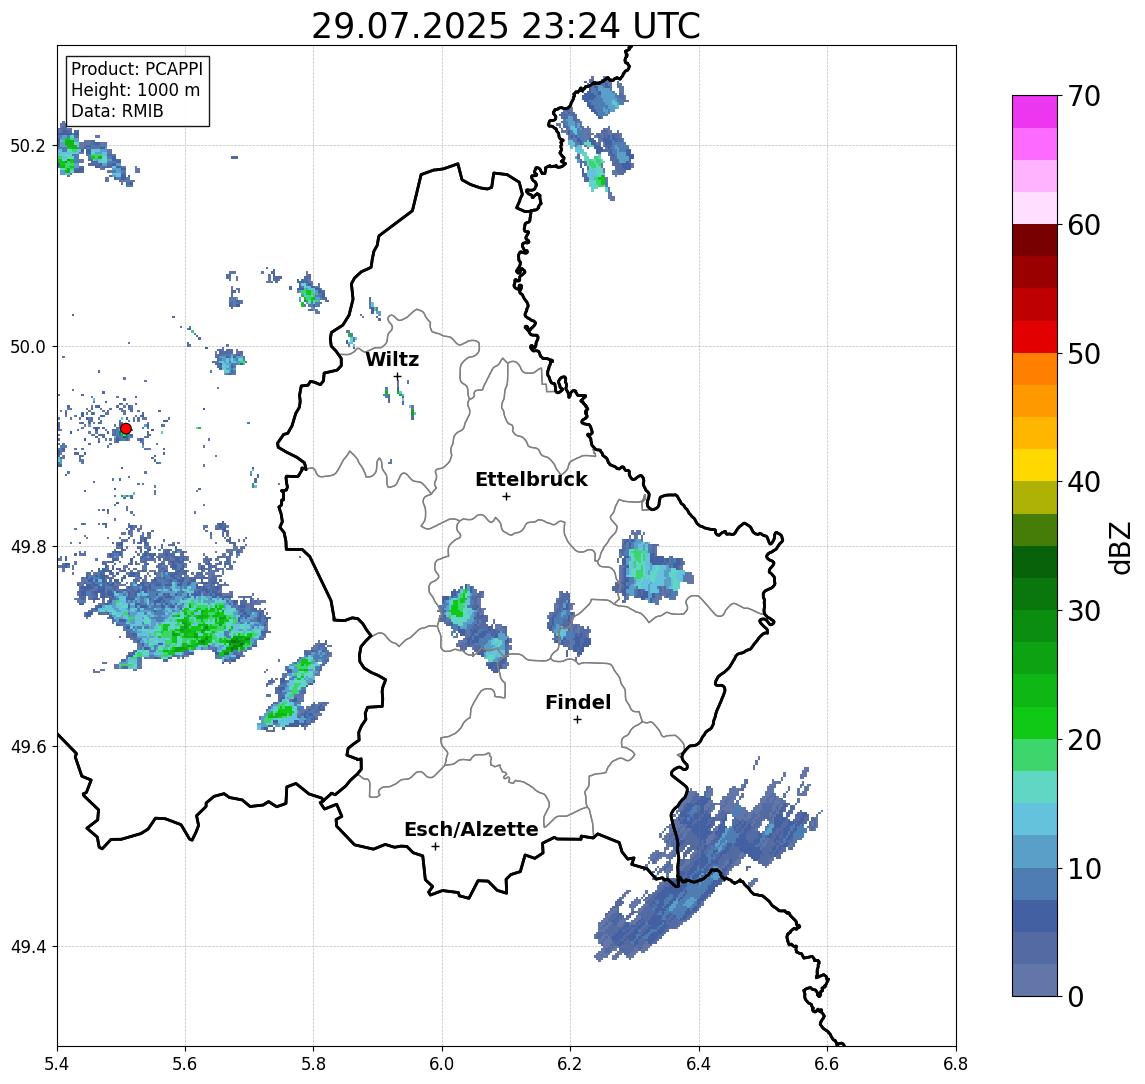
Task: Click the orange colorbar swatch just below 50
Action: (x=1035, y=370)
